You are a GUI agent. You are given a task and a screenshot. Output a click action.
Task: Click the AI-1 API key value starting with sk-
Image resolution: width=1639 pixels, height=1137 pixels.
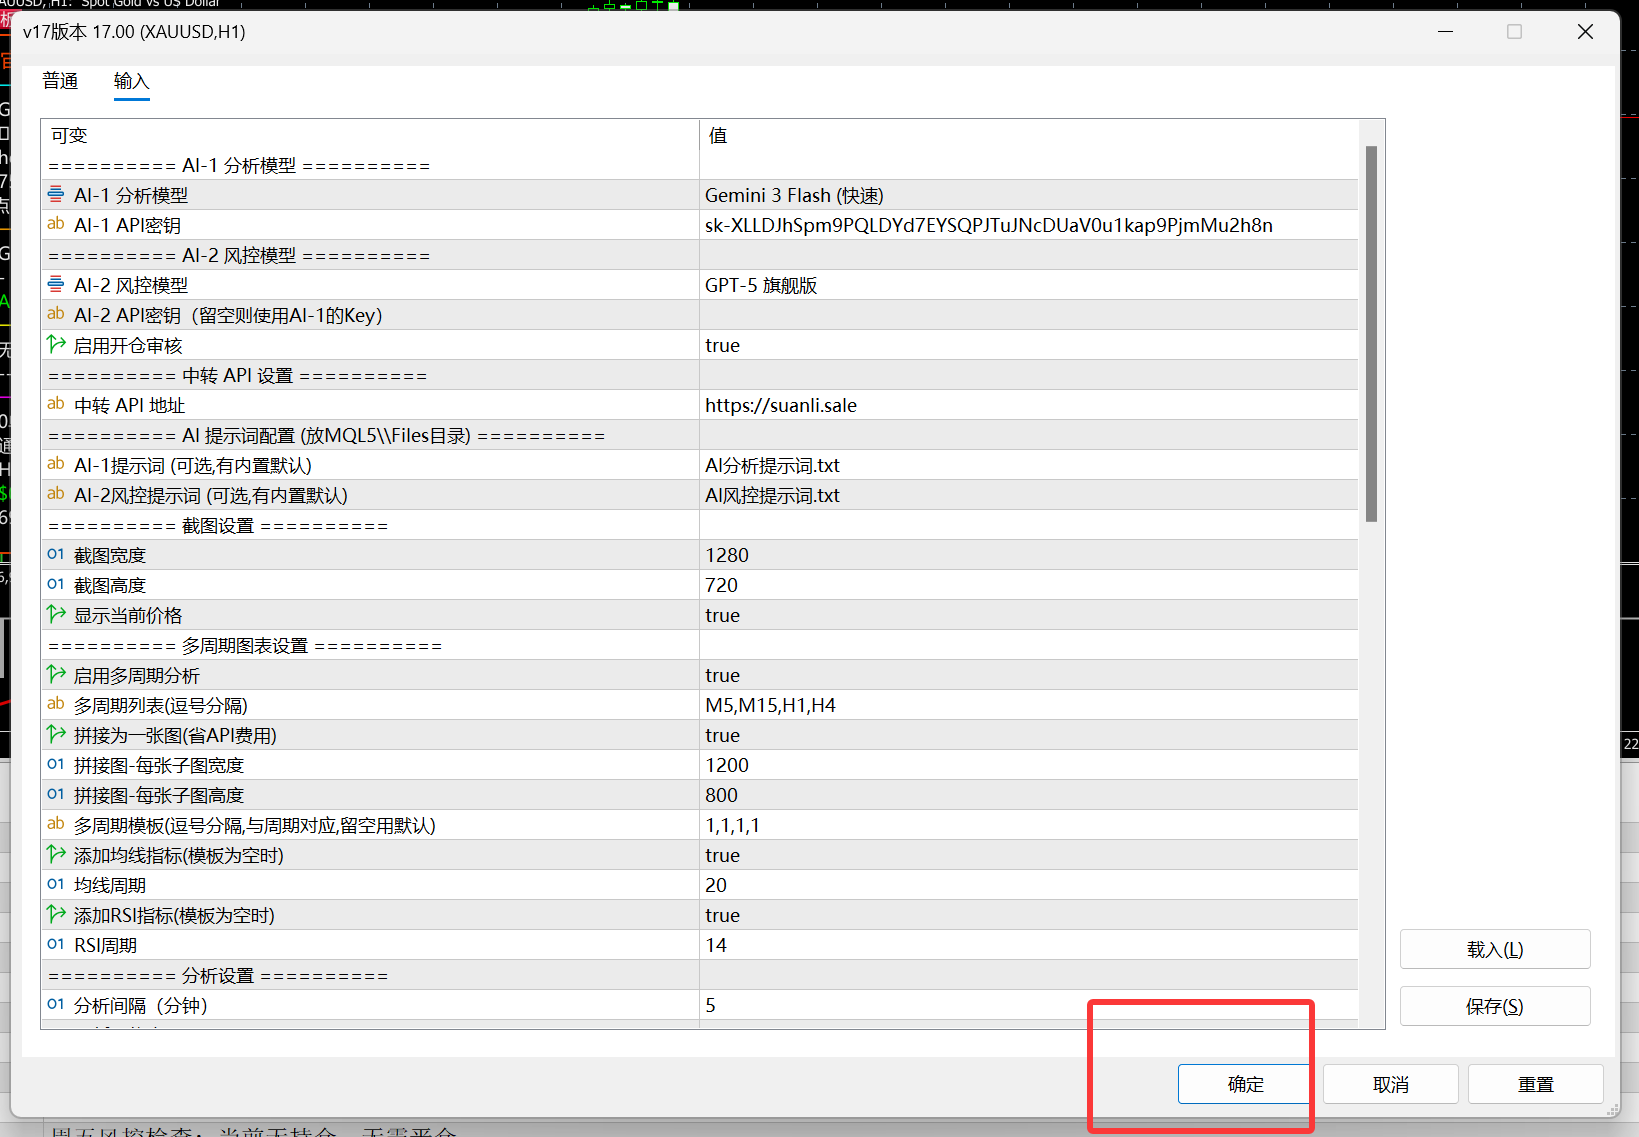coord(989,225)
